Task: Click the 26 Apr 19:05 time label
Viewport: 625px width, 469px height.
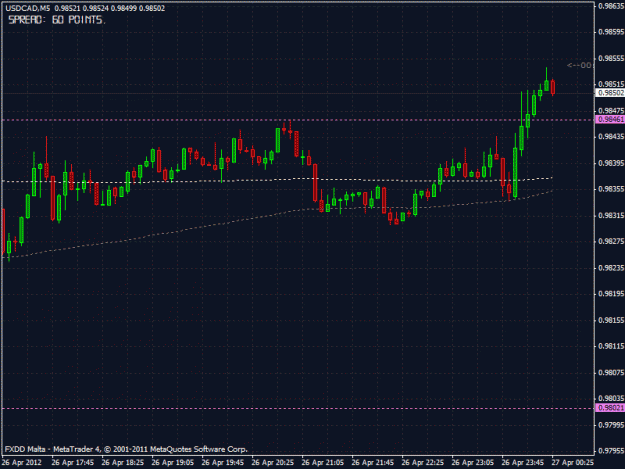Action: point(173,463)
